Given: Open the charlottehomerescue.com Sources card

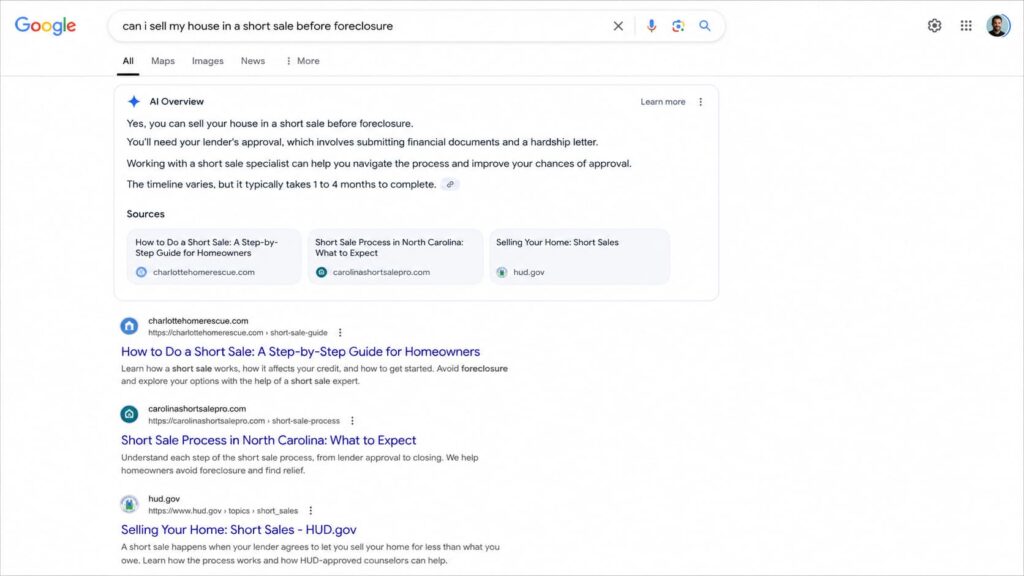Looking at the screenshot, I should coord(214,257).
